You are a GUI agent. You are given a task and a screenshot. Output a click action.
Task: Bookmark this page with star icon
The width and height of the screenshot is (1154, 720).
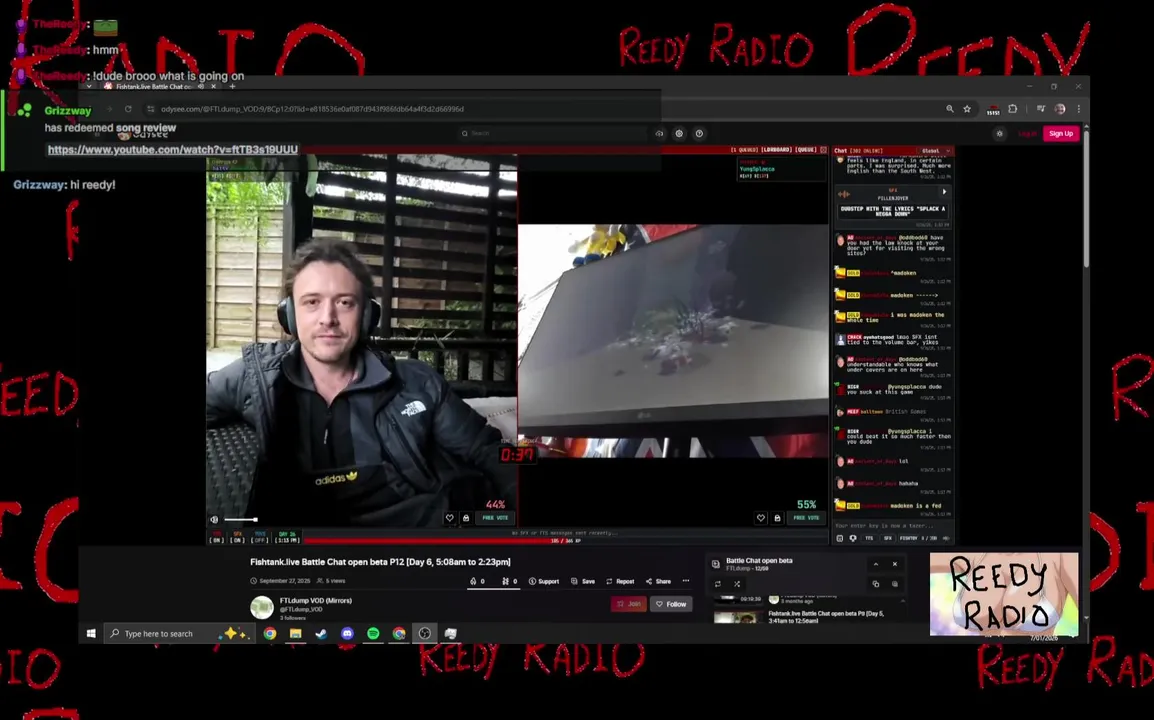click(x=967, y=109)
